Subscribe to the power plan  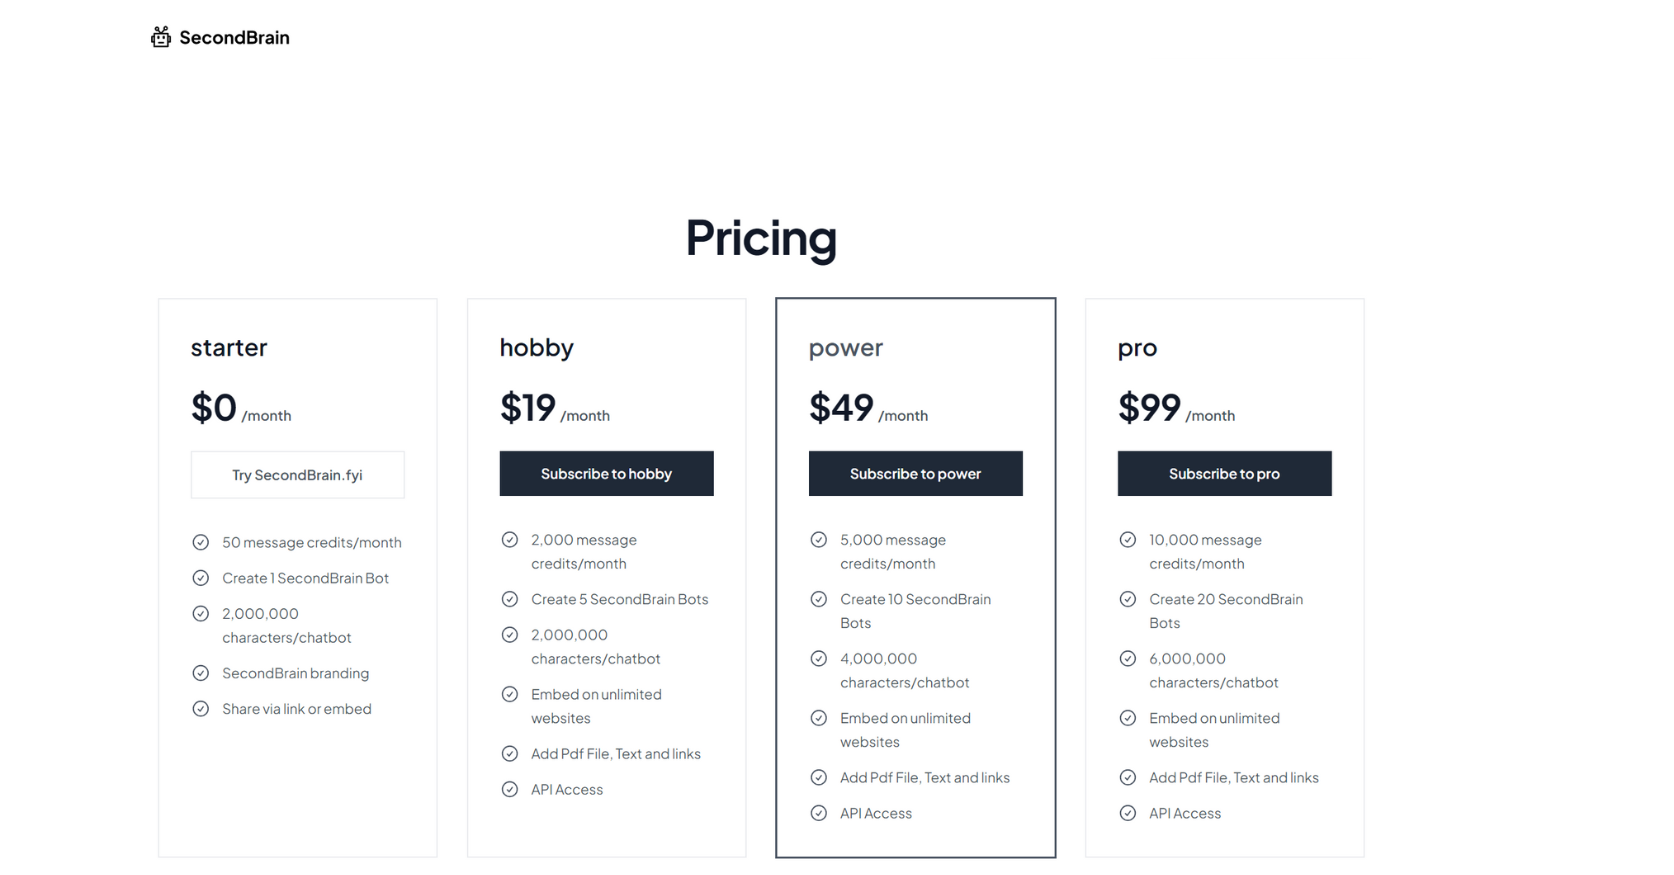[916, 473]
